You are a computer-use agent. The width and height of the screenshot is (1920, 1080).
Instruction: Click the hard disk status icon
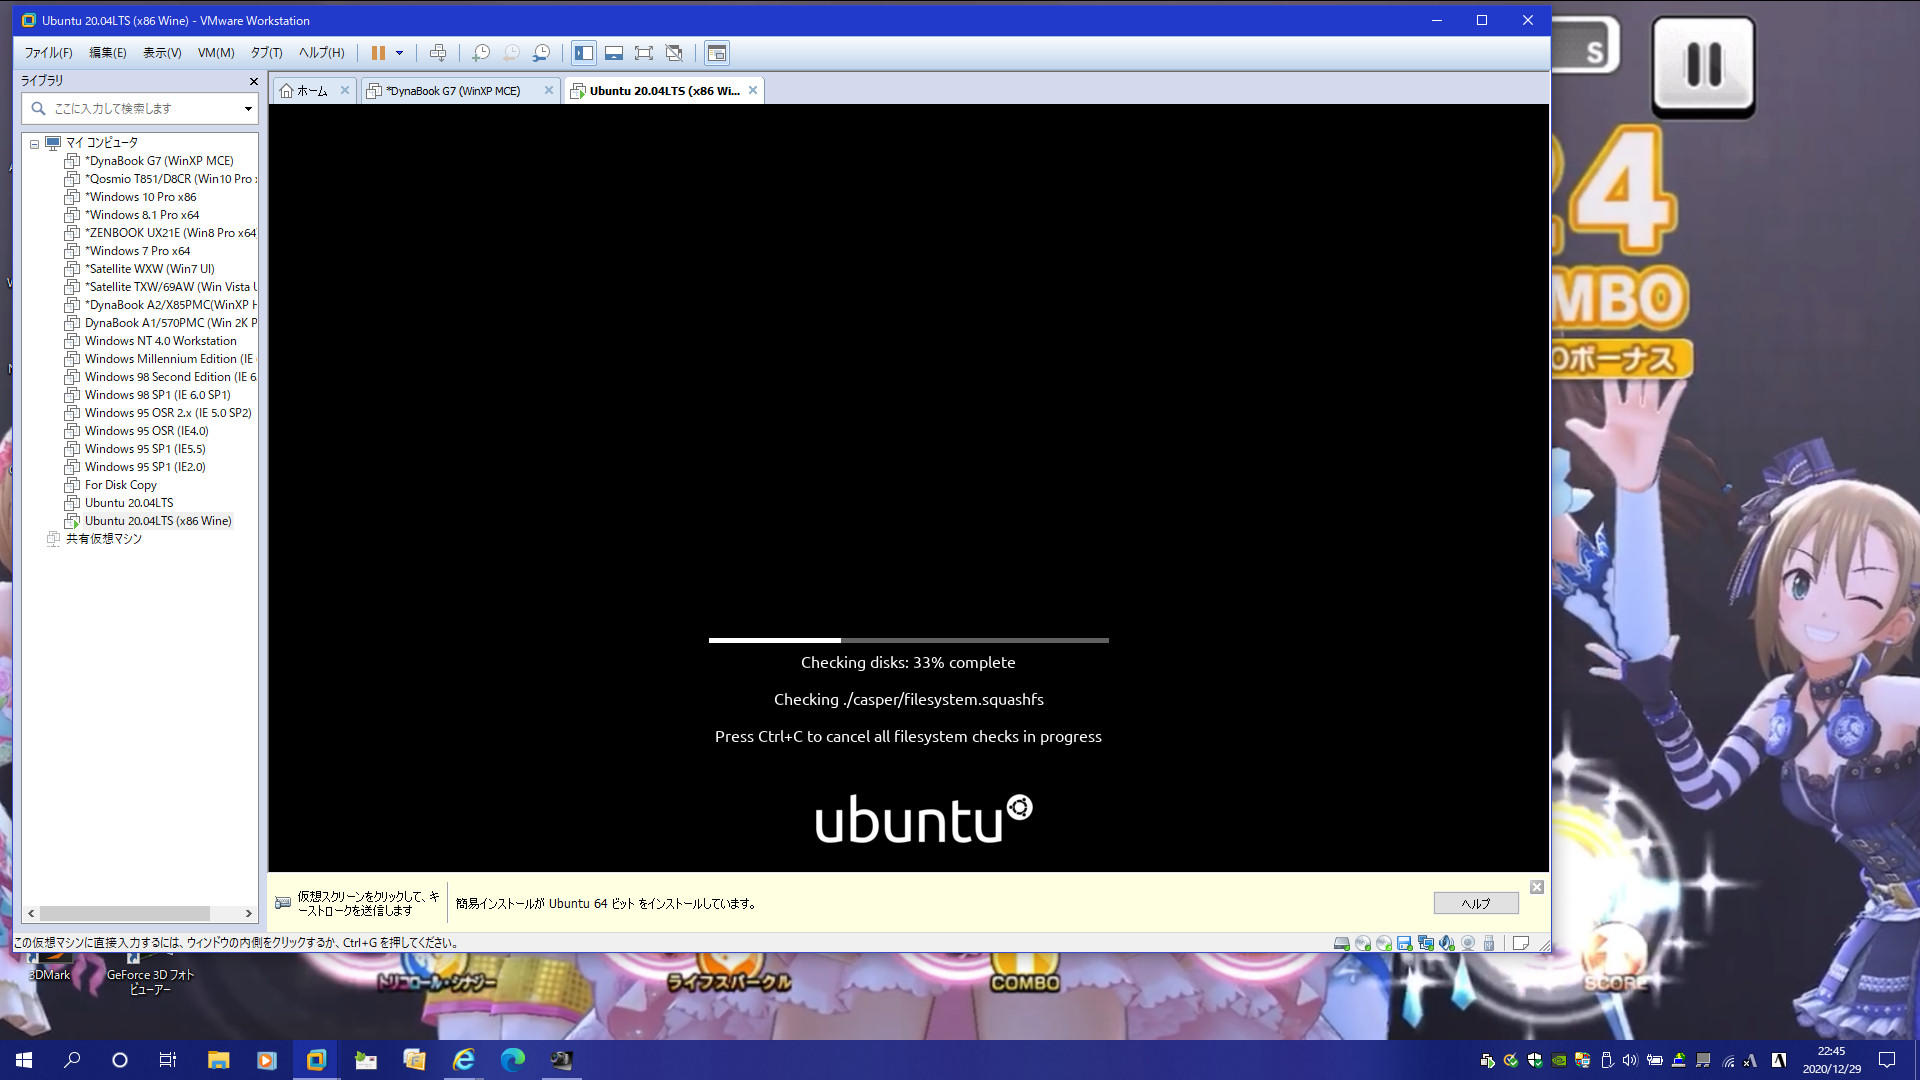(x=1342, y=943)
